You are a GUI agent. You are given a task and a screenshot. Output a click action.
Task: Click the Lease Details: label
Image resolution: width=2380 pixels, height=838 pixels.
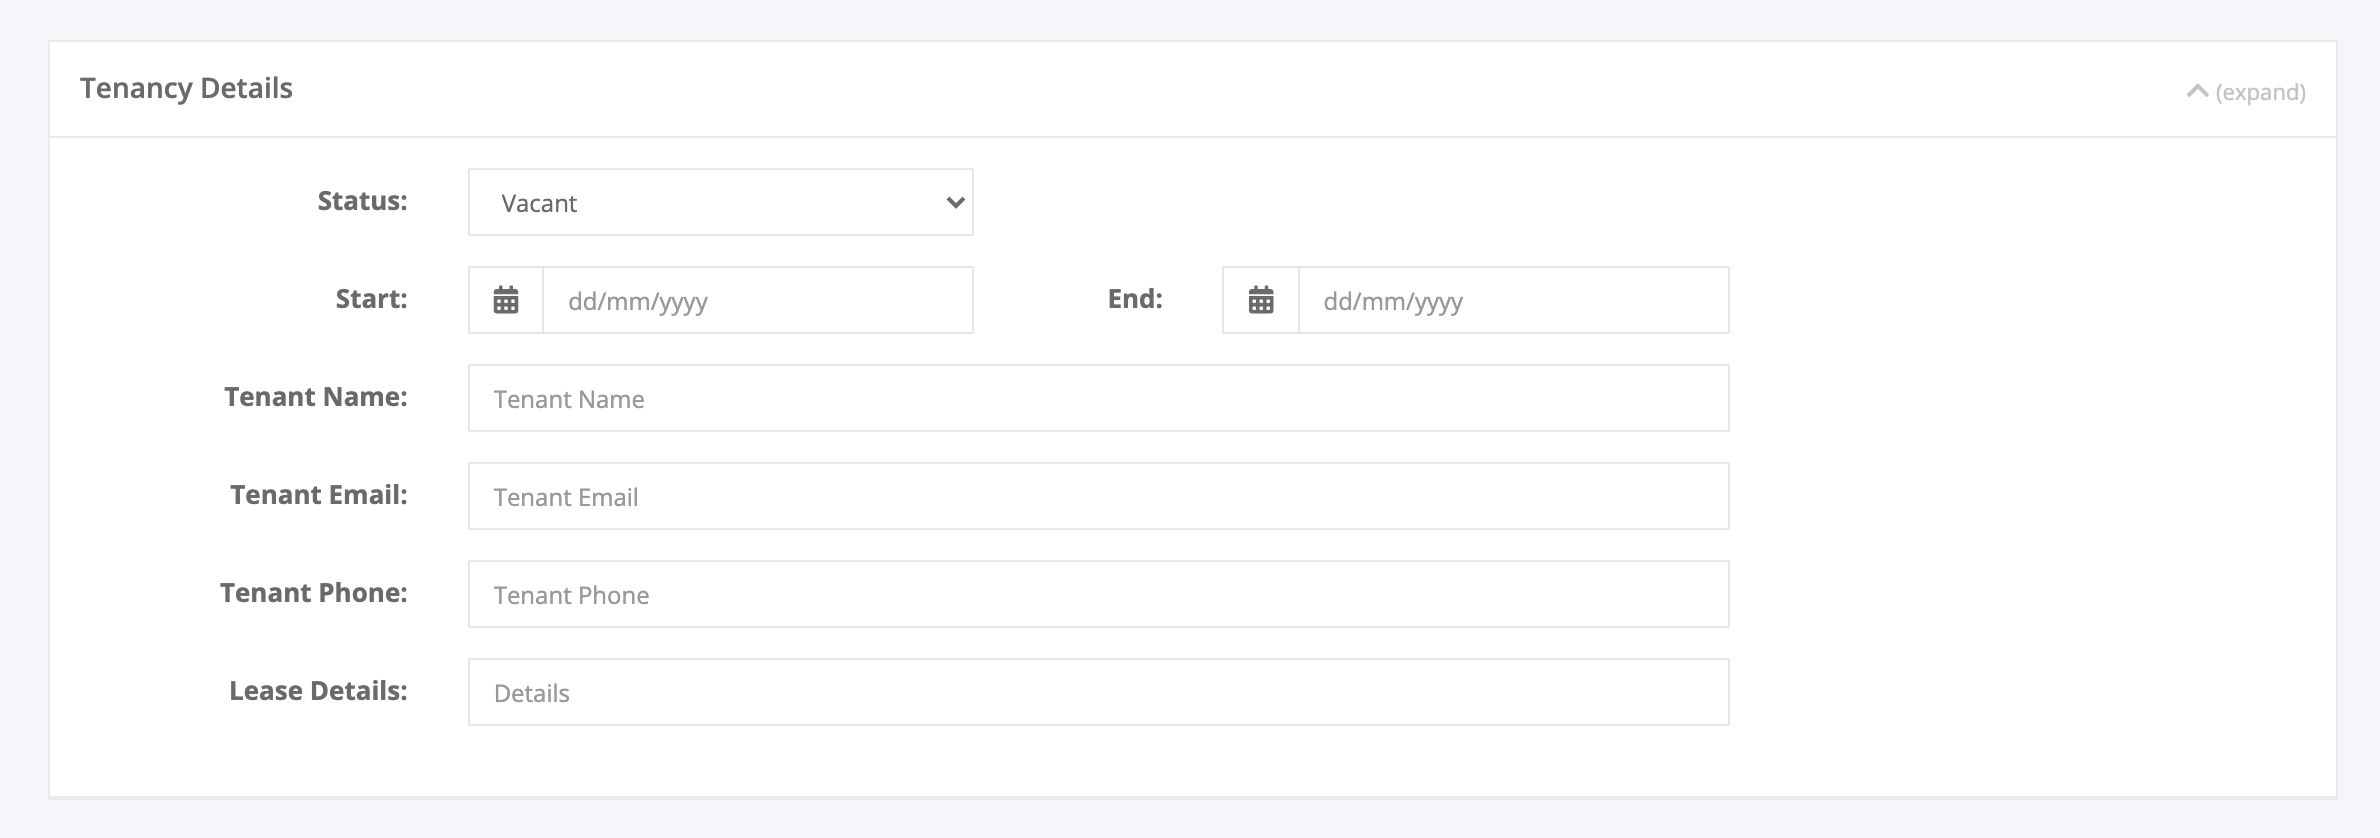(318, 691)
